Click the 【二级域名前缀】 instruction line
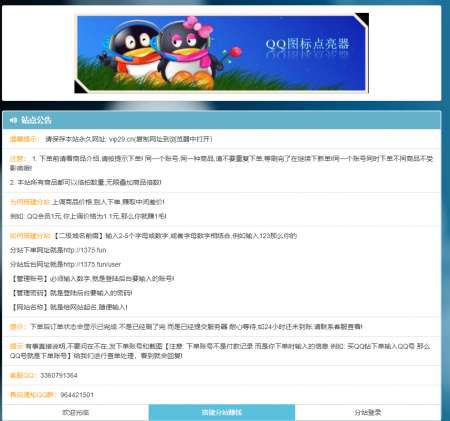 click(x=175, y=236)
